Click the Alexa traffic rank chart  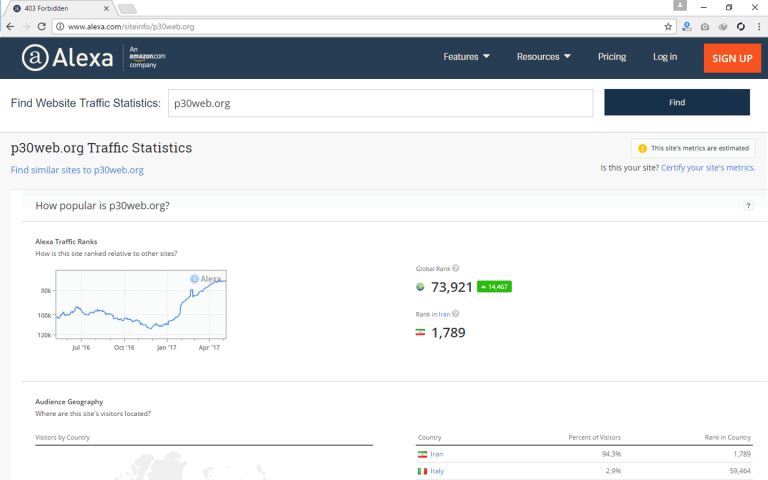coord(141,304)
